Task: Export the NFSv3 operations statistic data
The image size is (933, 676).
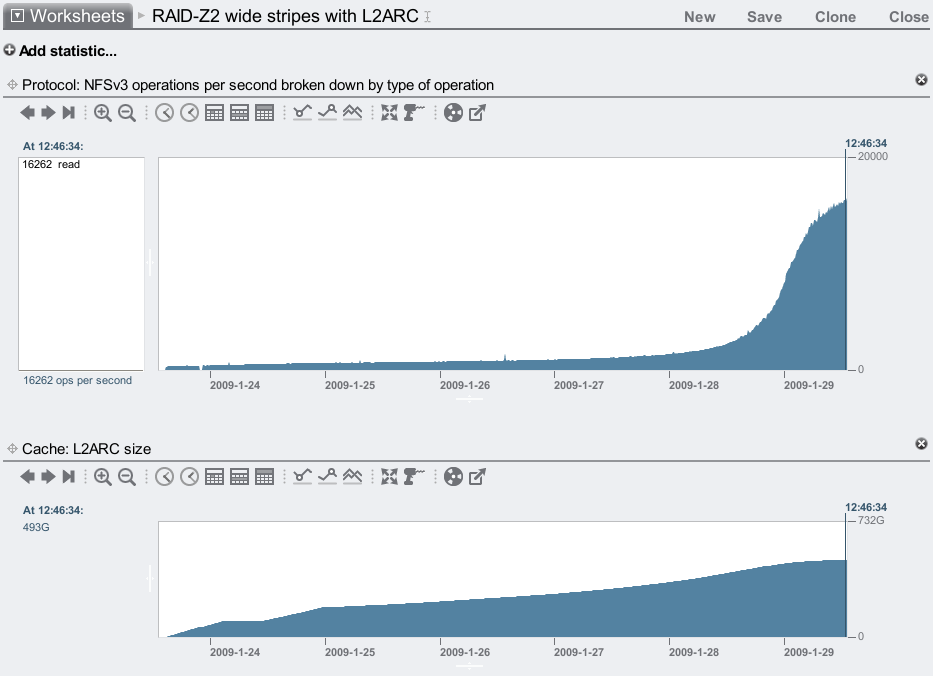Action: [478, 113]
